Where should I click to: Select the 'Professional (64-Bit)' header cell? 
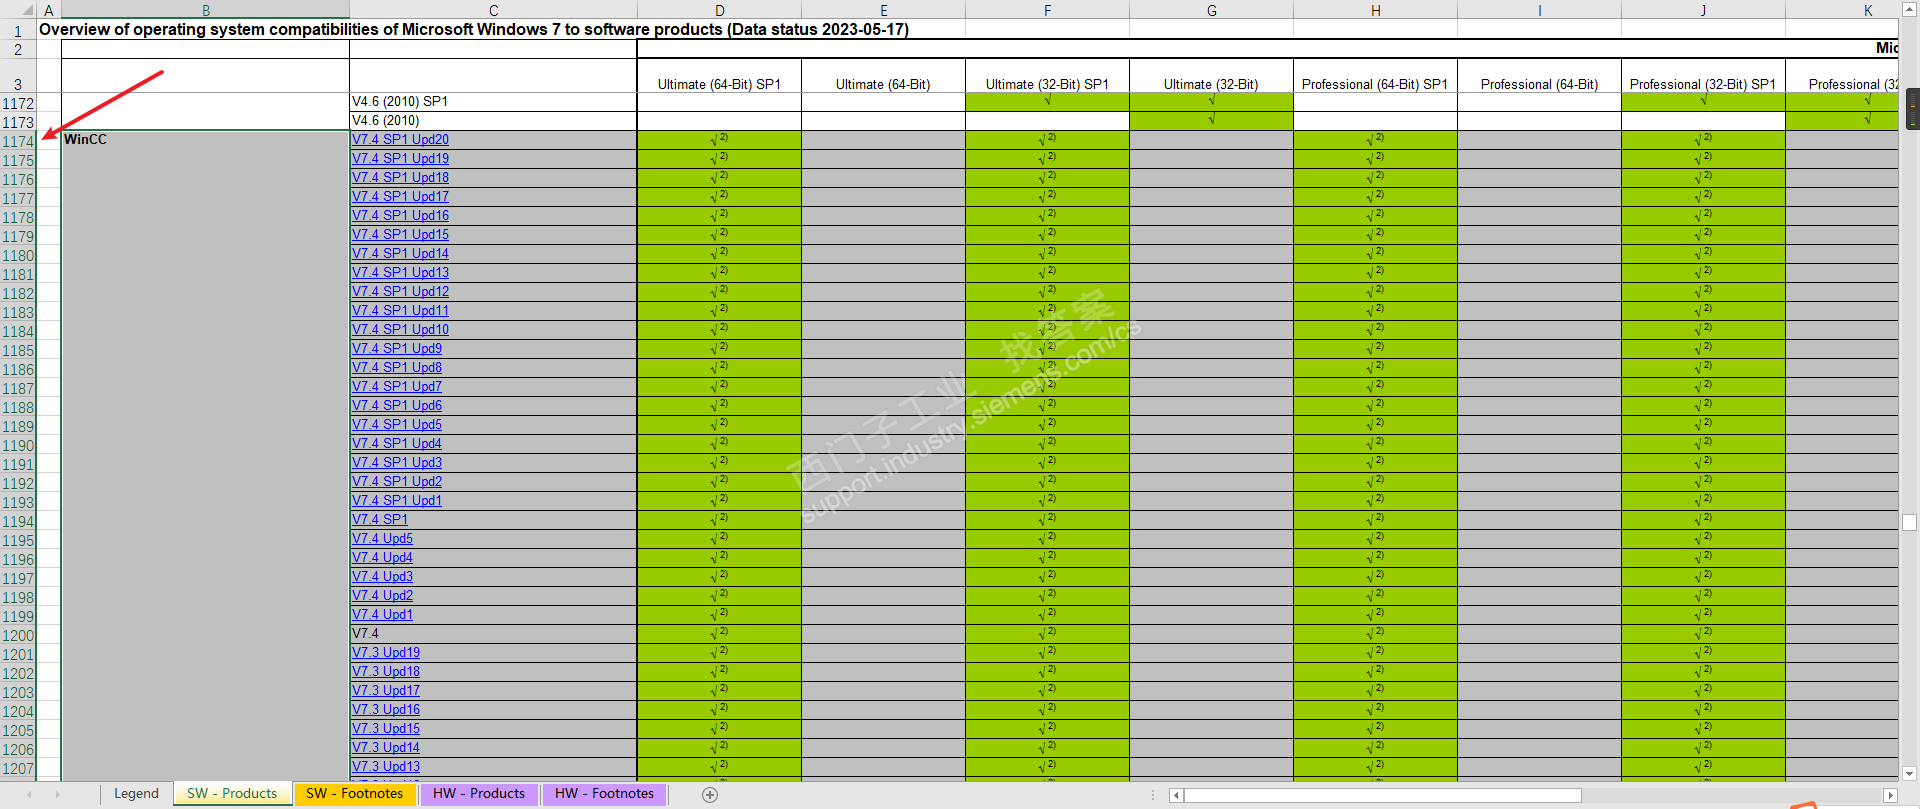click(x=1539, y=76)
